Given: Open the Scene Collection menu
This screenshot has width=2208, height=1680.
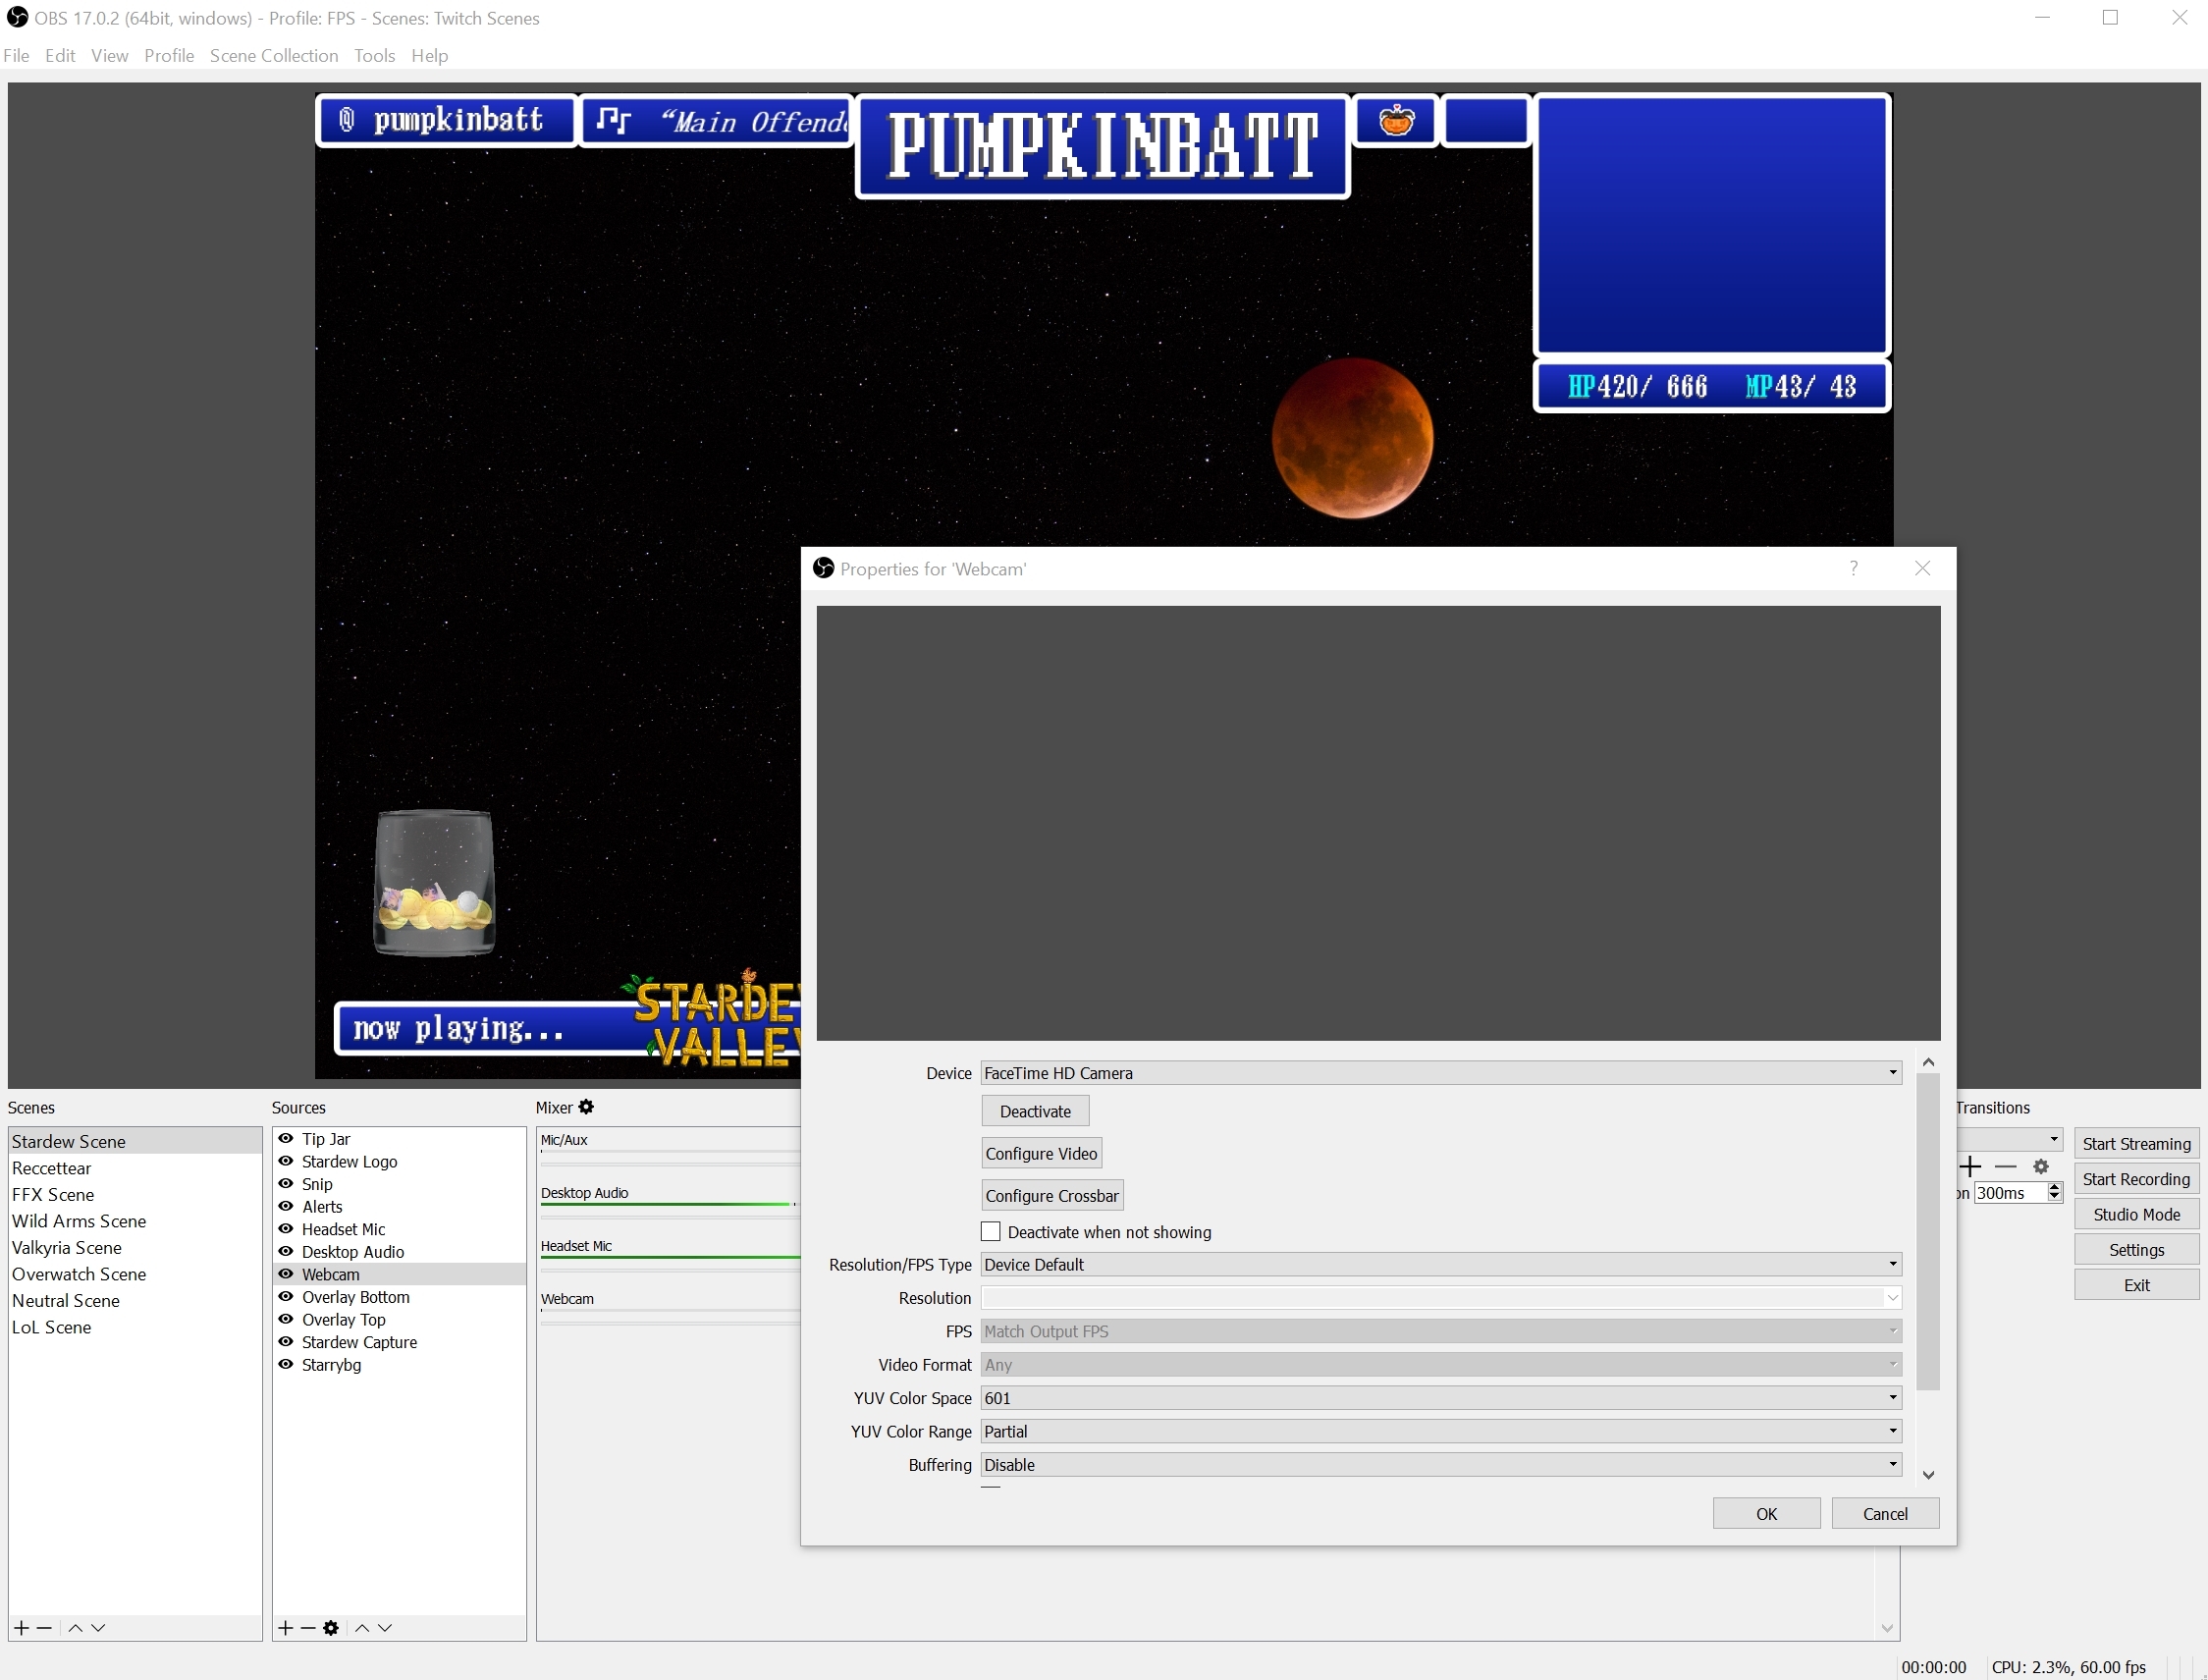Looking at the screenshot, I should (273, 56).
